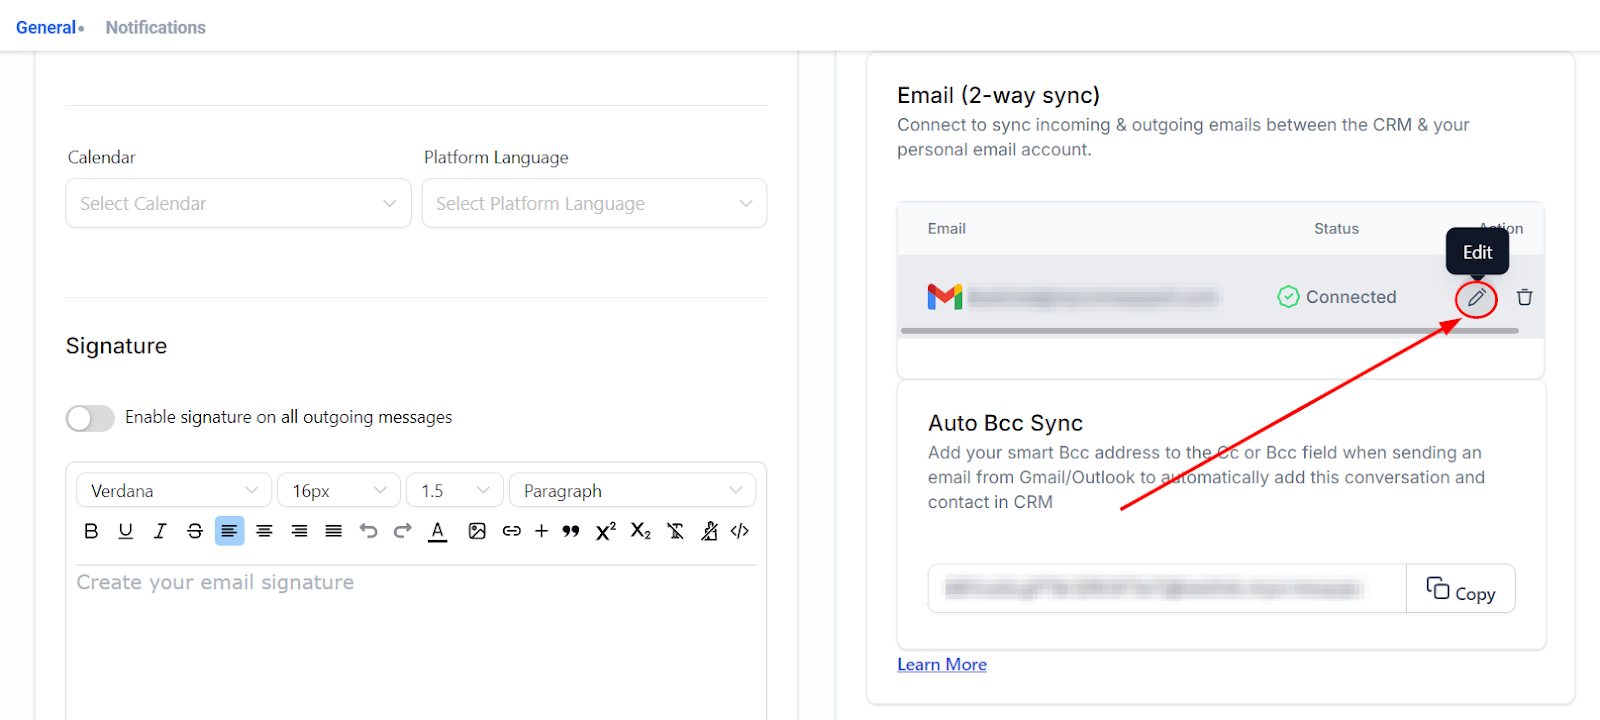The width and height of the screenshot is (1600, 720).
Task: Click the Email (2-way sync) heading
Action: 998,95
